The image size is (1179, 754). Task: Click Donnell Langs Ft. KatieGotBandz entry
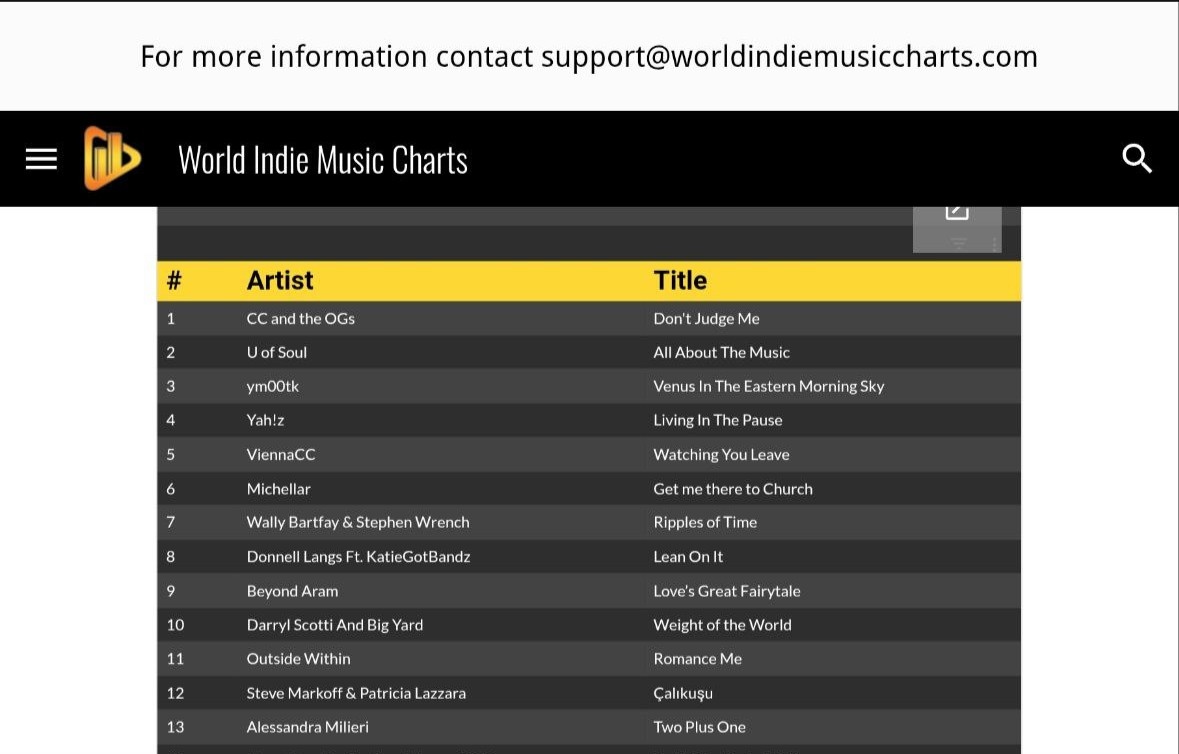pos(358,557)
